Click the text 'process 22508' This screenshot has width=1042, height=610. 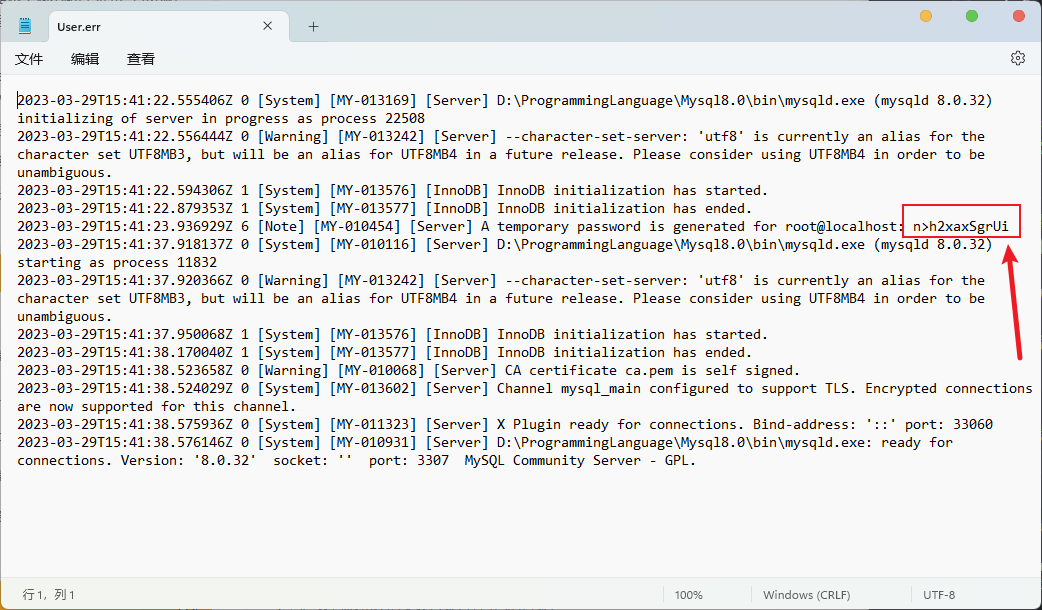pos(373,118)
